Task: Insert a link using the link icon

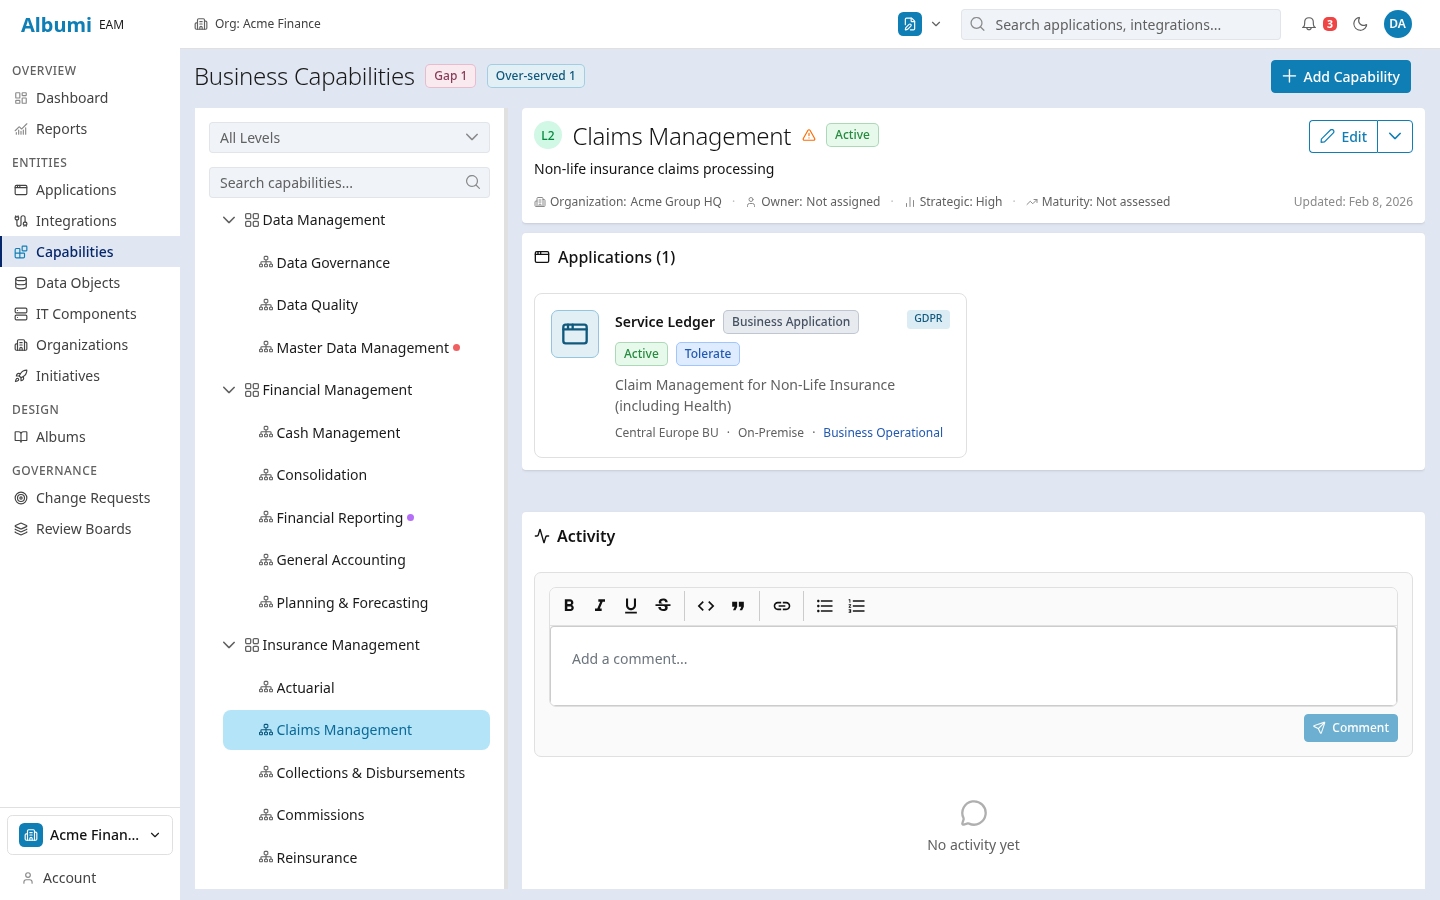Action: click(782, 606)
